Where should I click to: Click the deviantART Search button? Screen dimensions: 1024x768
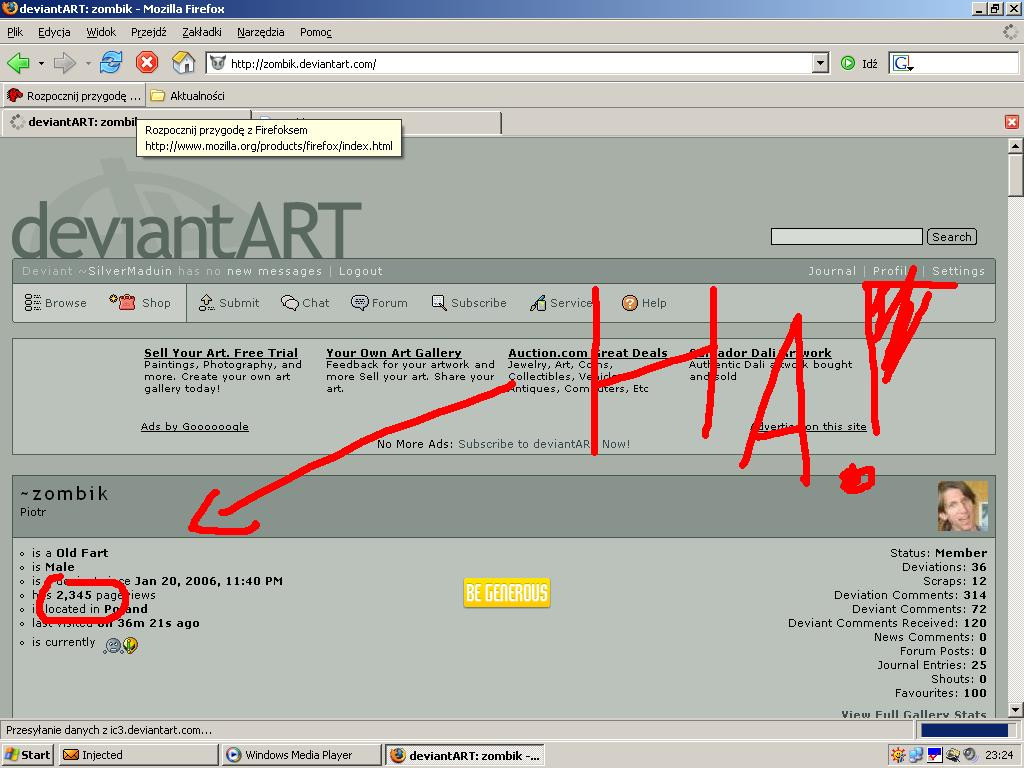[952, 237]
